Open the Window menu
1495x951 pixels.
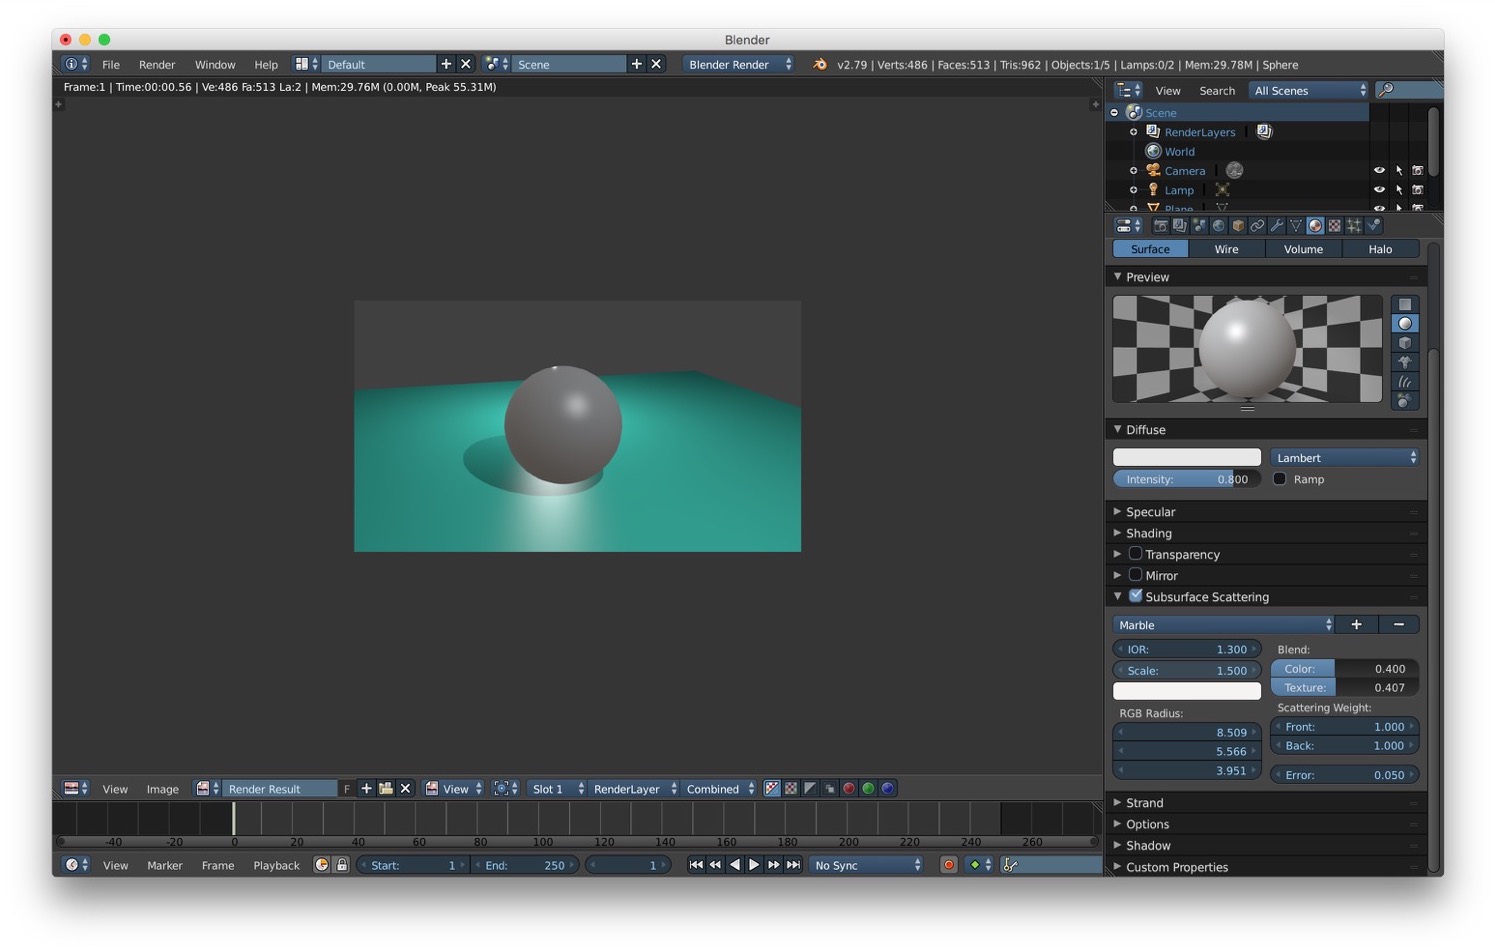[x=215, y=64]
